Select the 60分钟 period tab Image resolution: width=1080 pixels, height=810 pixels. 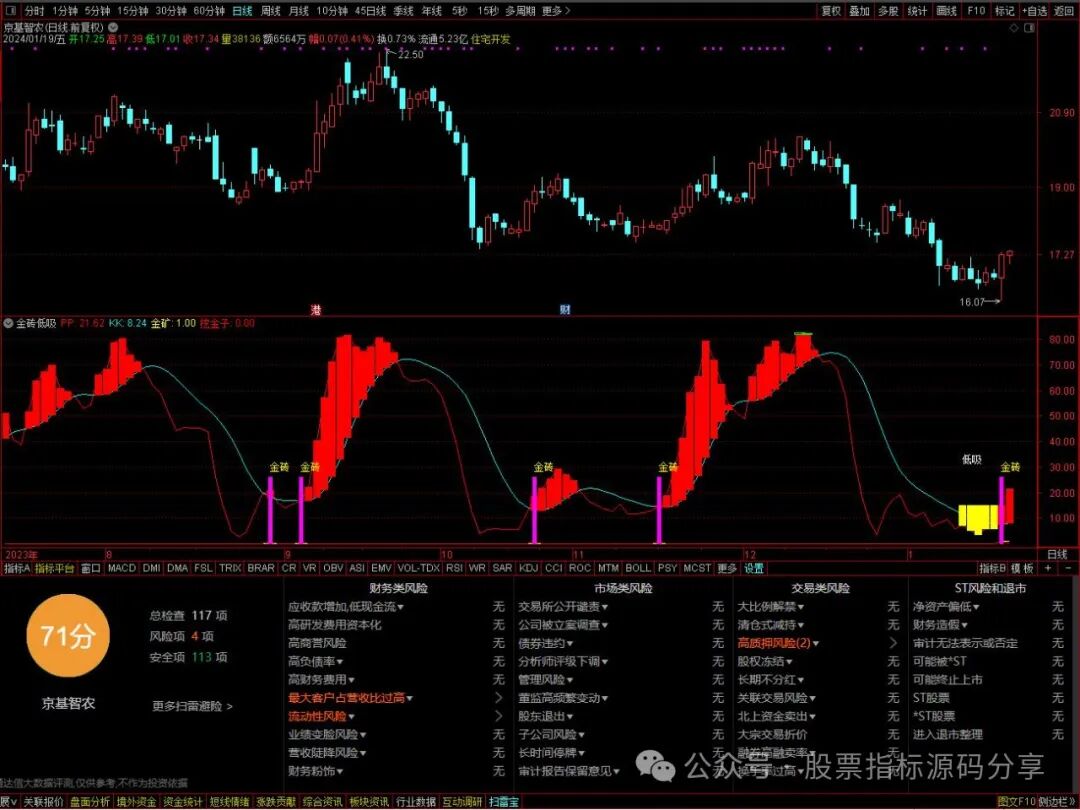pyautogui.click(x=208, y=11)
